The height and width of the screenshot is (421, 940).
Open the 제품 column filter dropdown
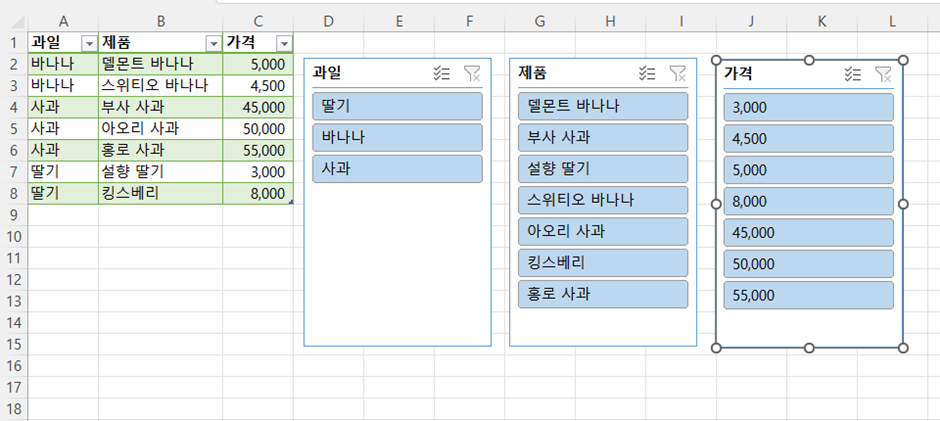click(213, 43)
